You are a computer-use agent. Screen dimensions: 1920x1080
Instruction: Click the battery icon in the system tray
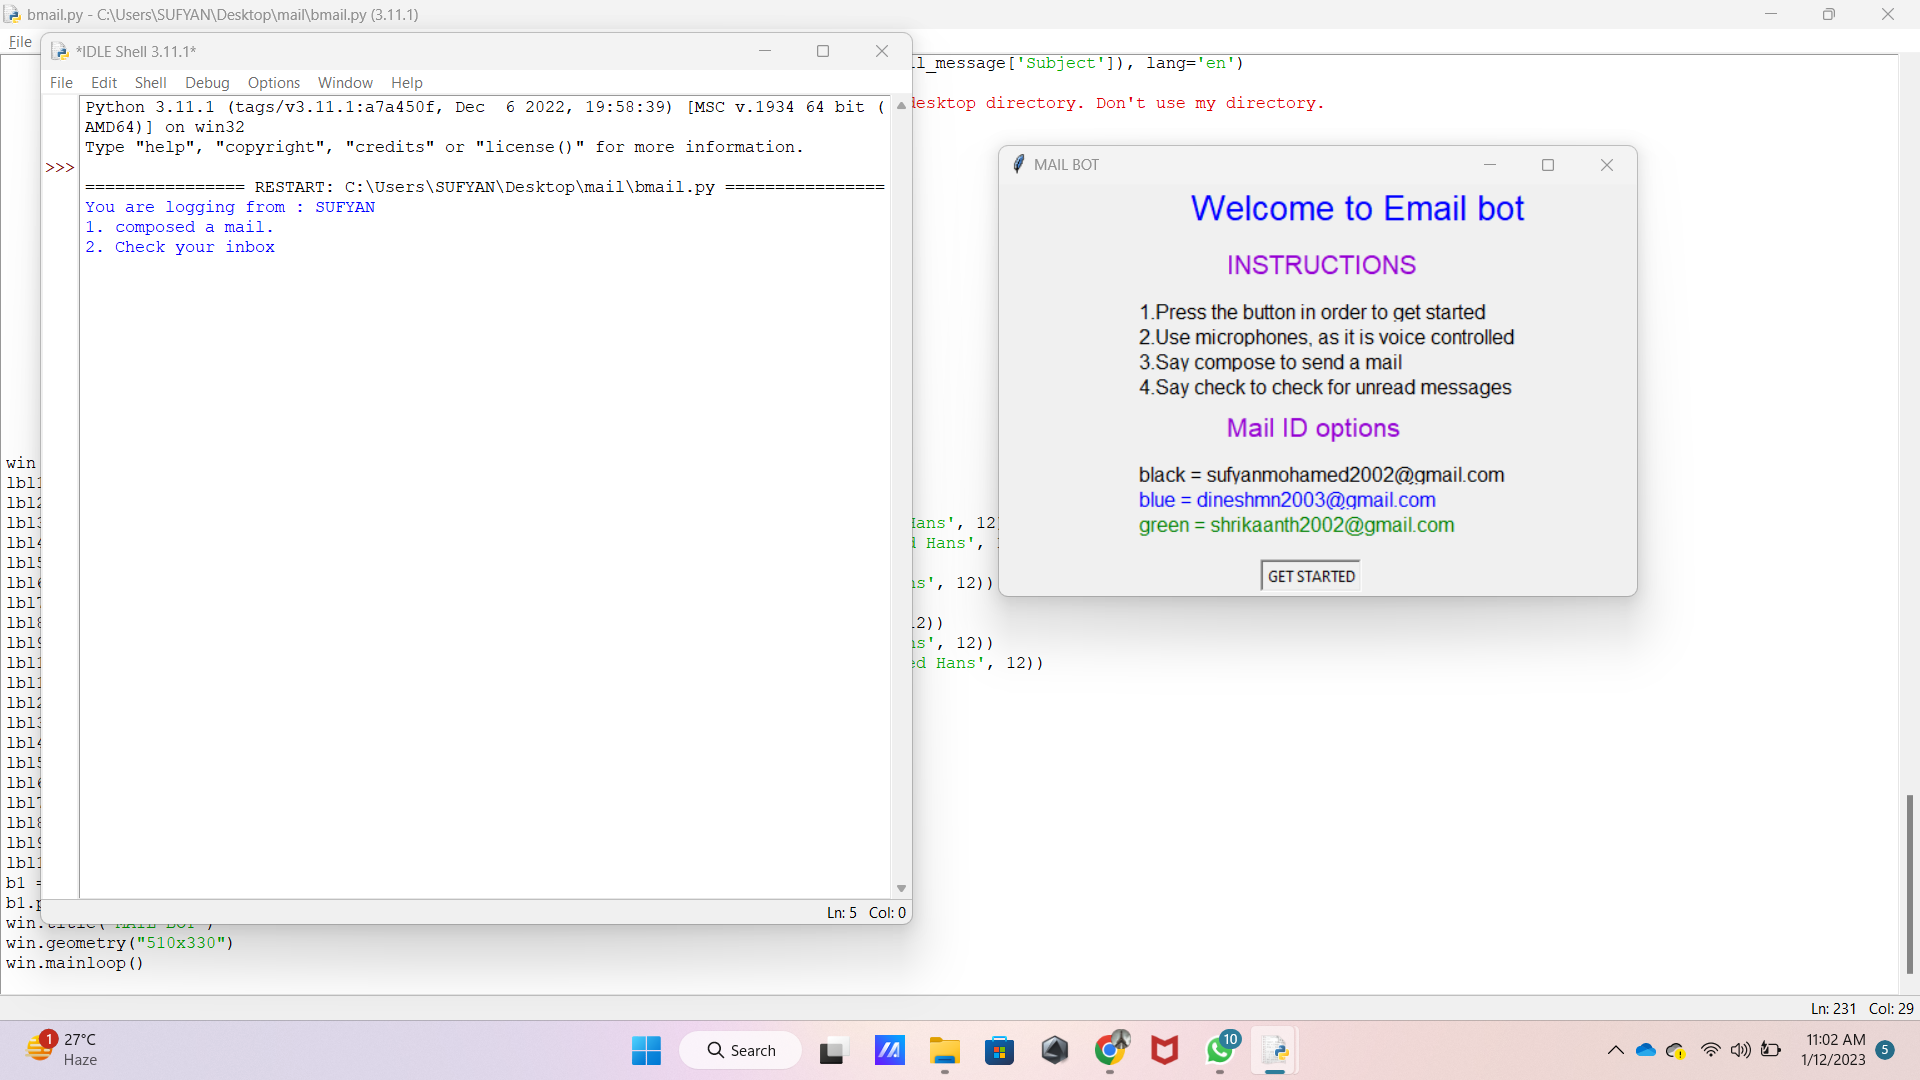[1772, 1050]
